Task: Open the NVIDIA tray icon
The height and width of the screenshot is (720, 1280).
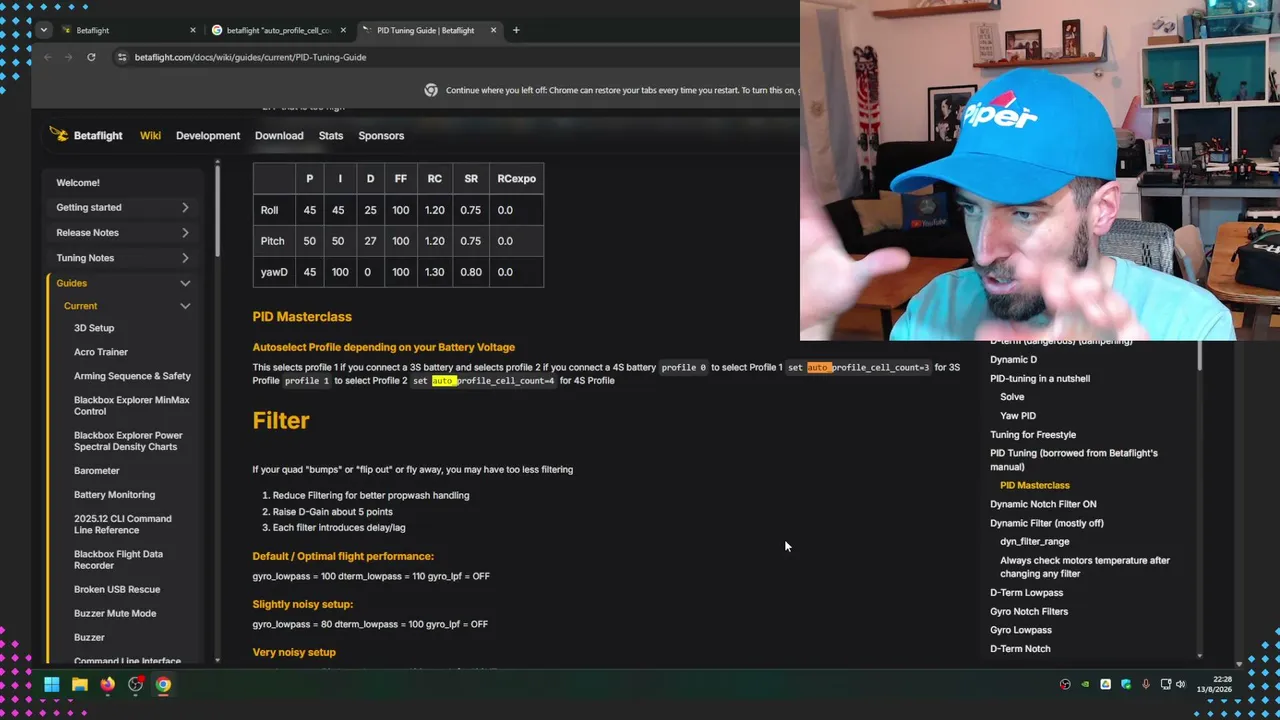Action: (1085, 685)
